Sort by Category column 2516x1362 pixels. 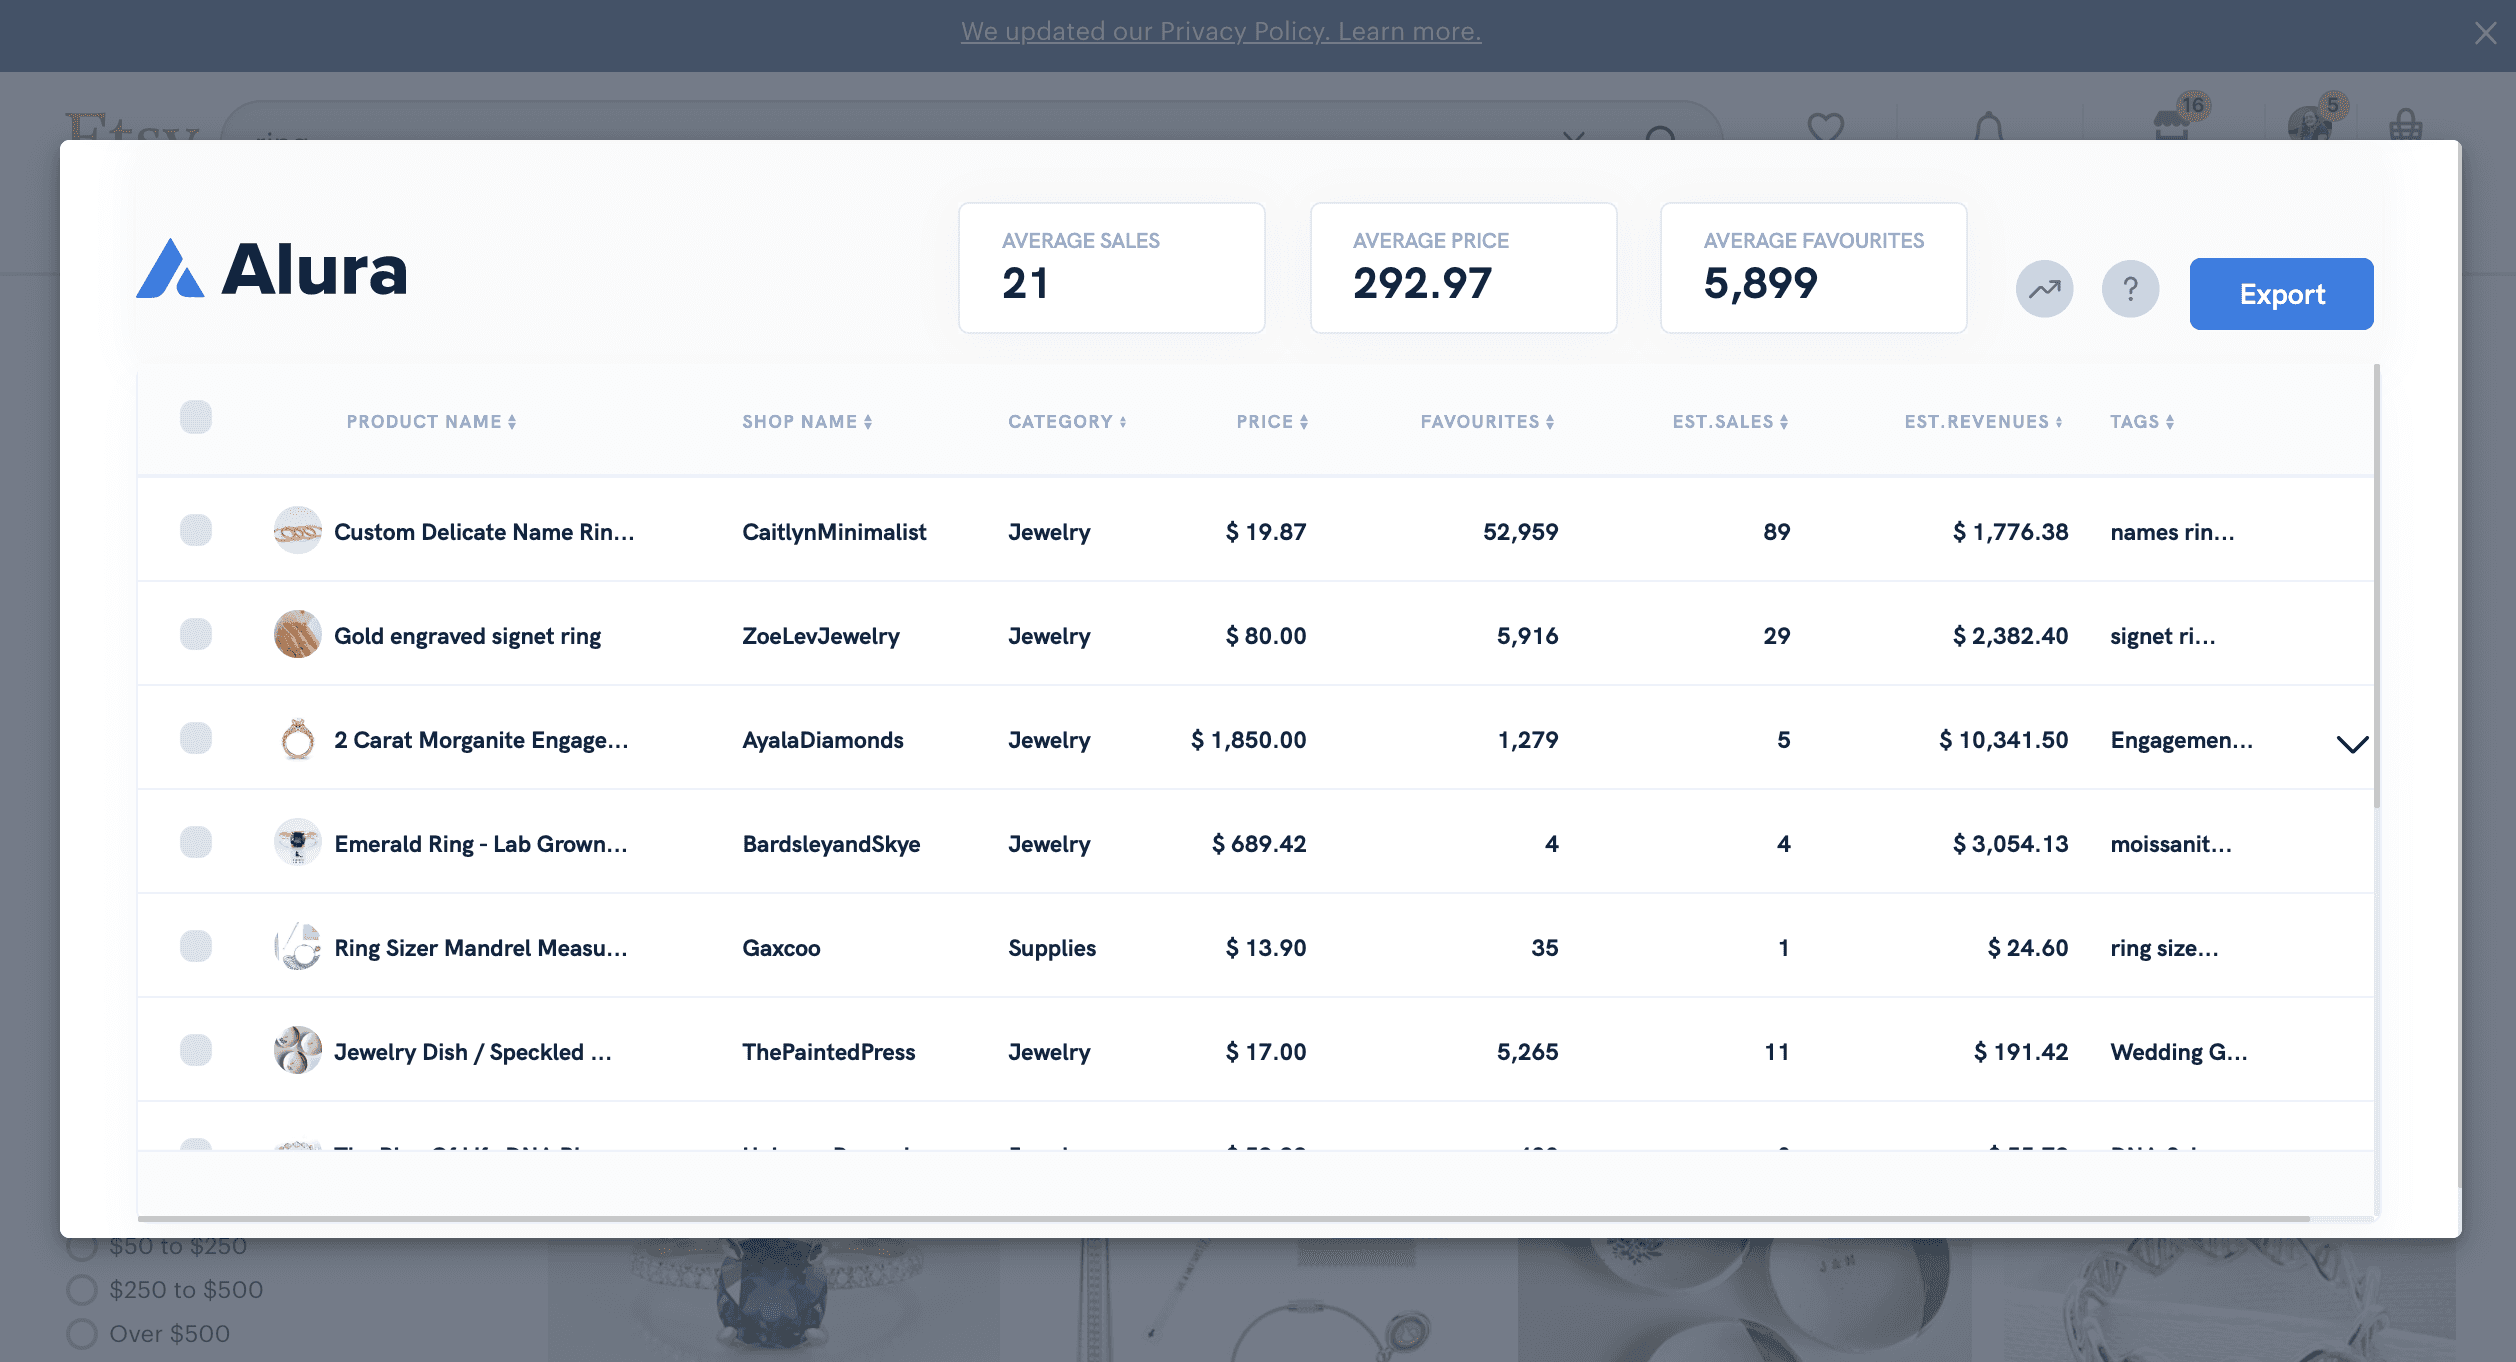coord(1067,422)
